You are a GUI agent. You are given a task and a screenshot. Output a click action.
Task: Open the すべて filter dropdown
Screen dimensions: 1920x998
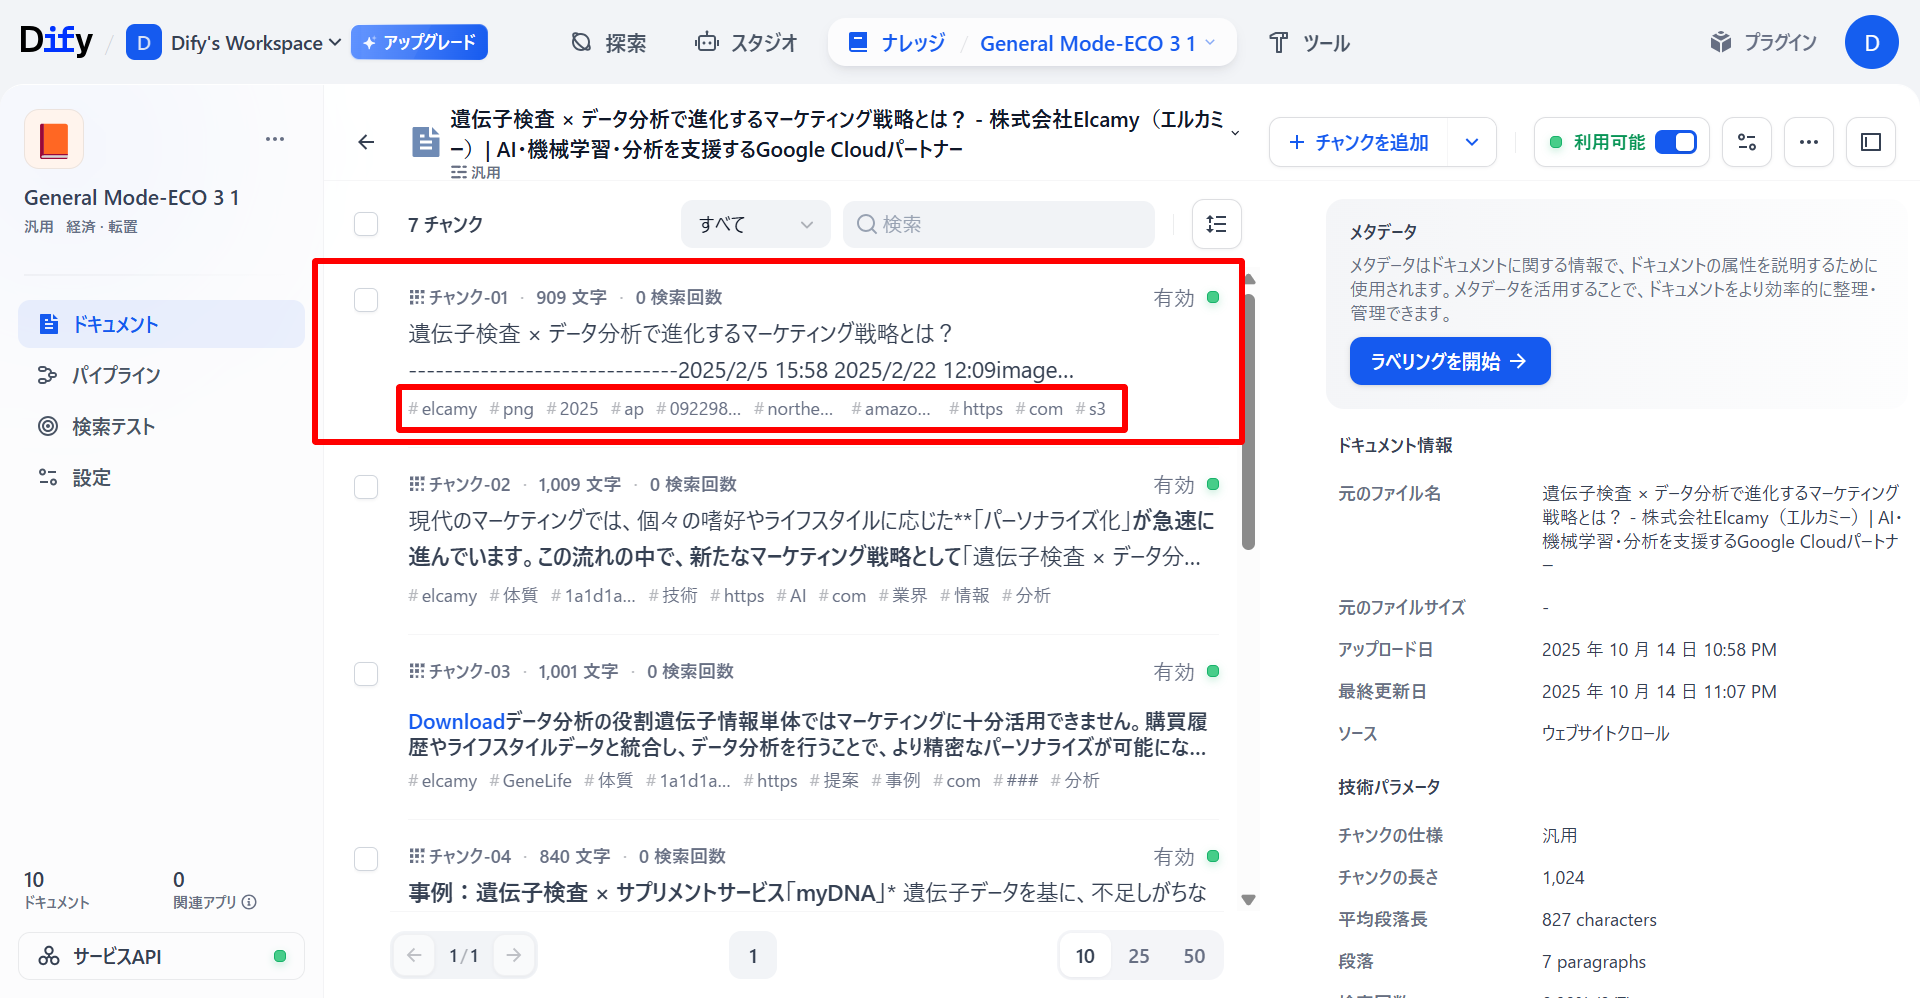pyautogui.click(x=755, y=224)
